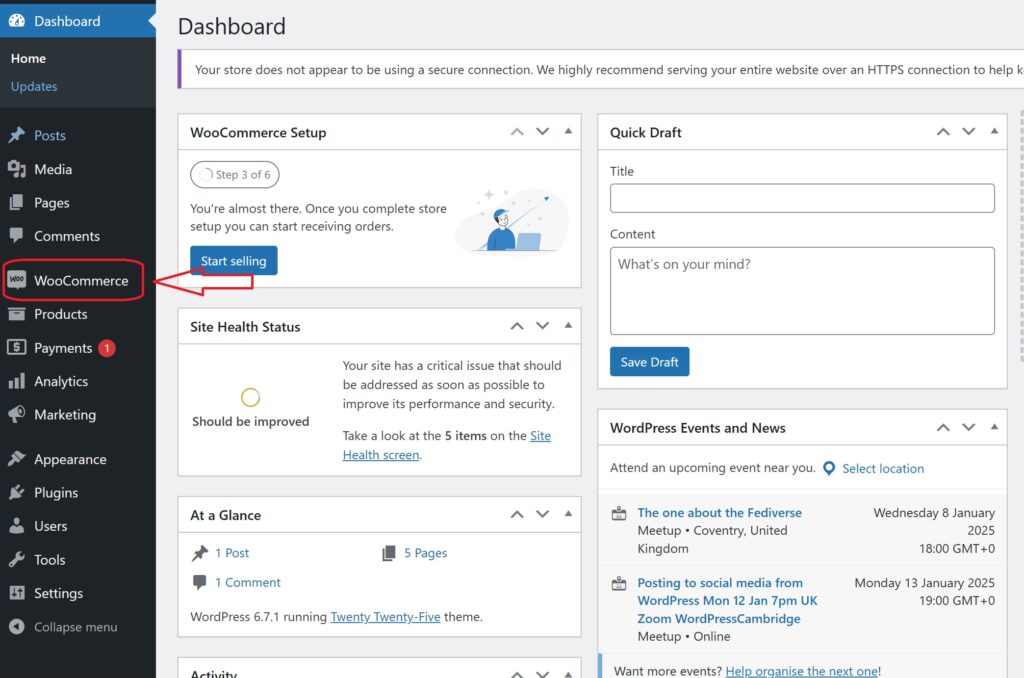Click the location pin icon beside Select location
The height and width of the screenshot is (678, 1024).
click(829, 468)
